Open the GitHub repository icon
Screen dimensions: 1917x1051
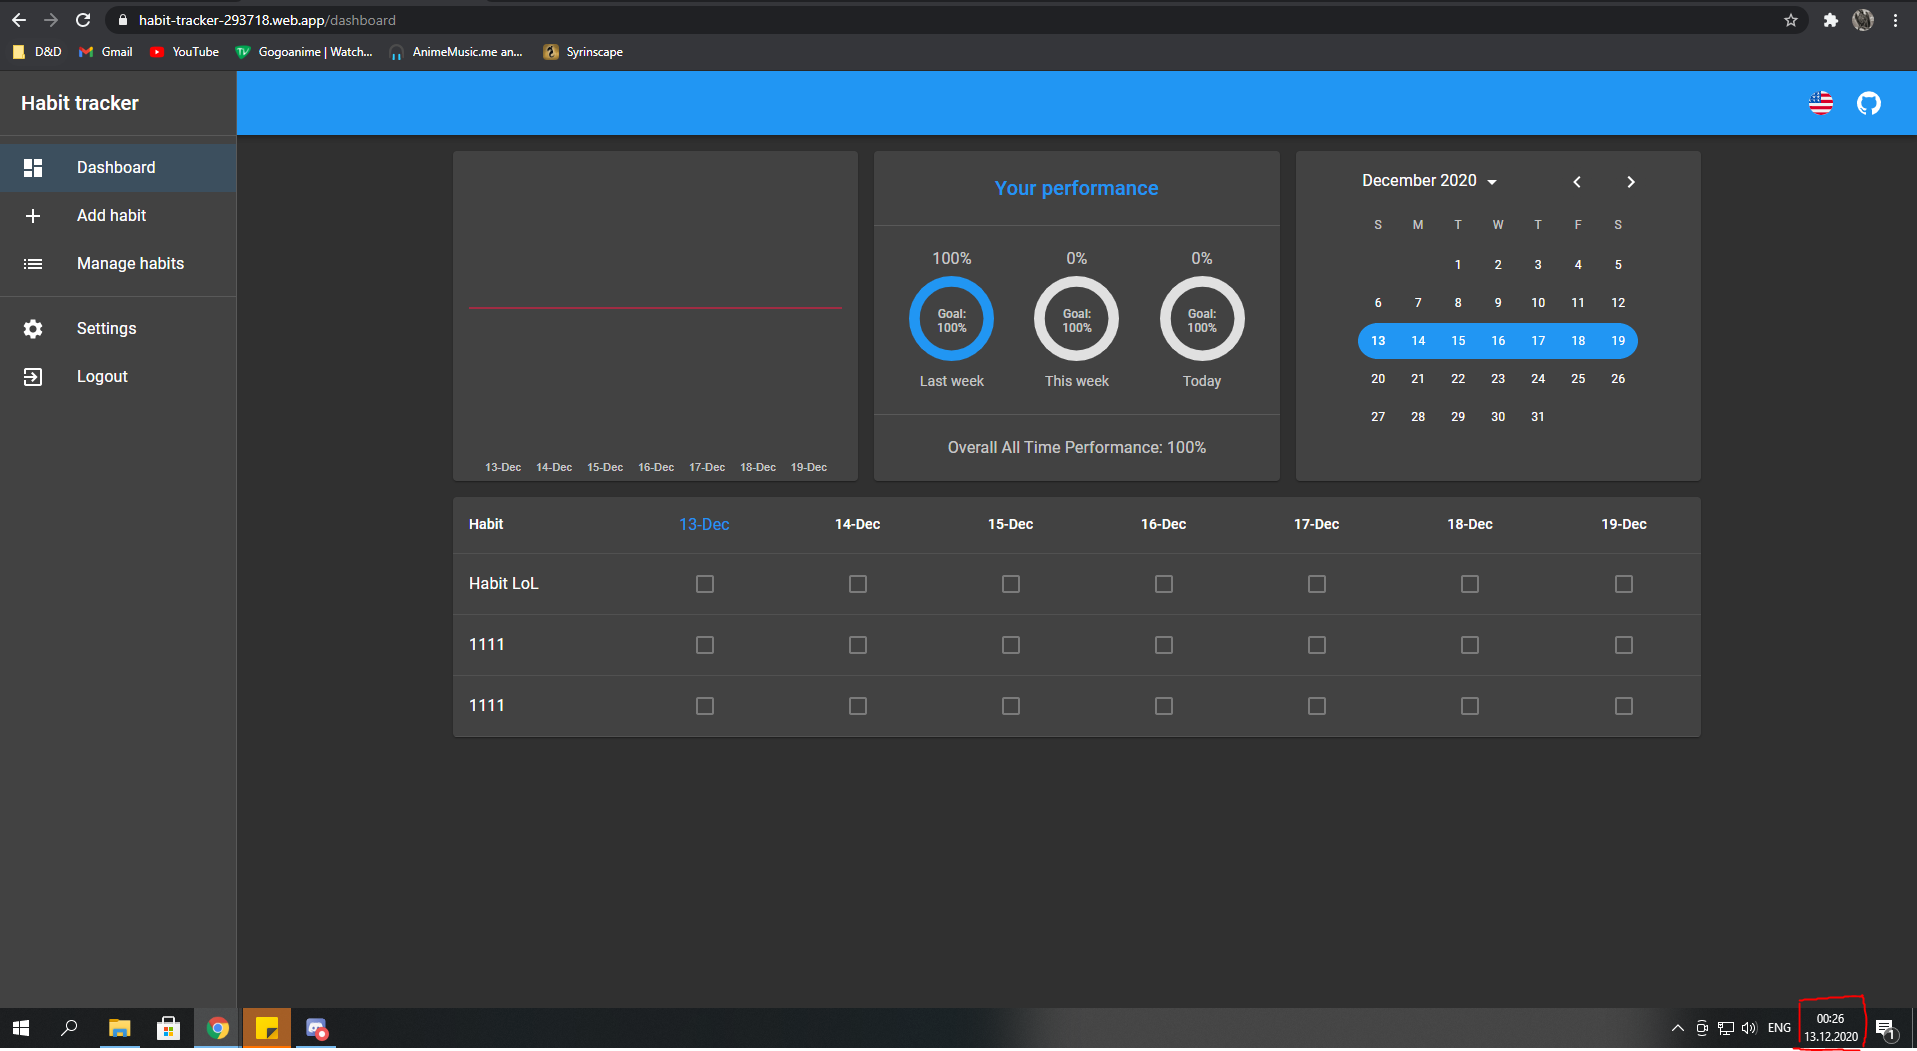coord(1868,102)
